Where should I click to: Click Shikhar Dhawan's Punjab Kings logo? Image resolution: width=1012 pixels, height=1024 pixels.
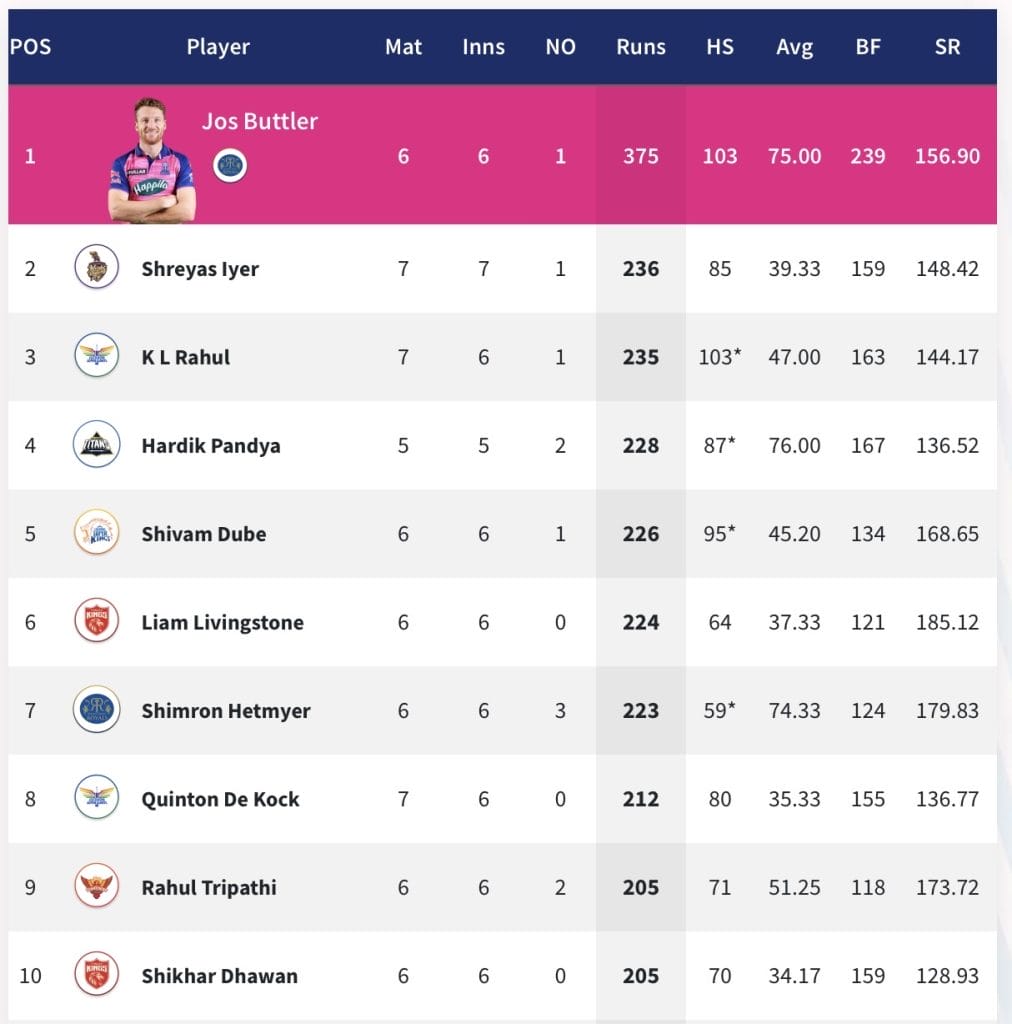pos(96,975)
